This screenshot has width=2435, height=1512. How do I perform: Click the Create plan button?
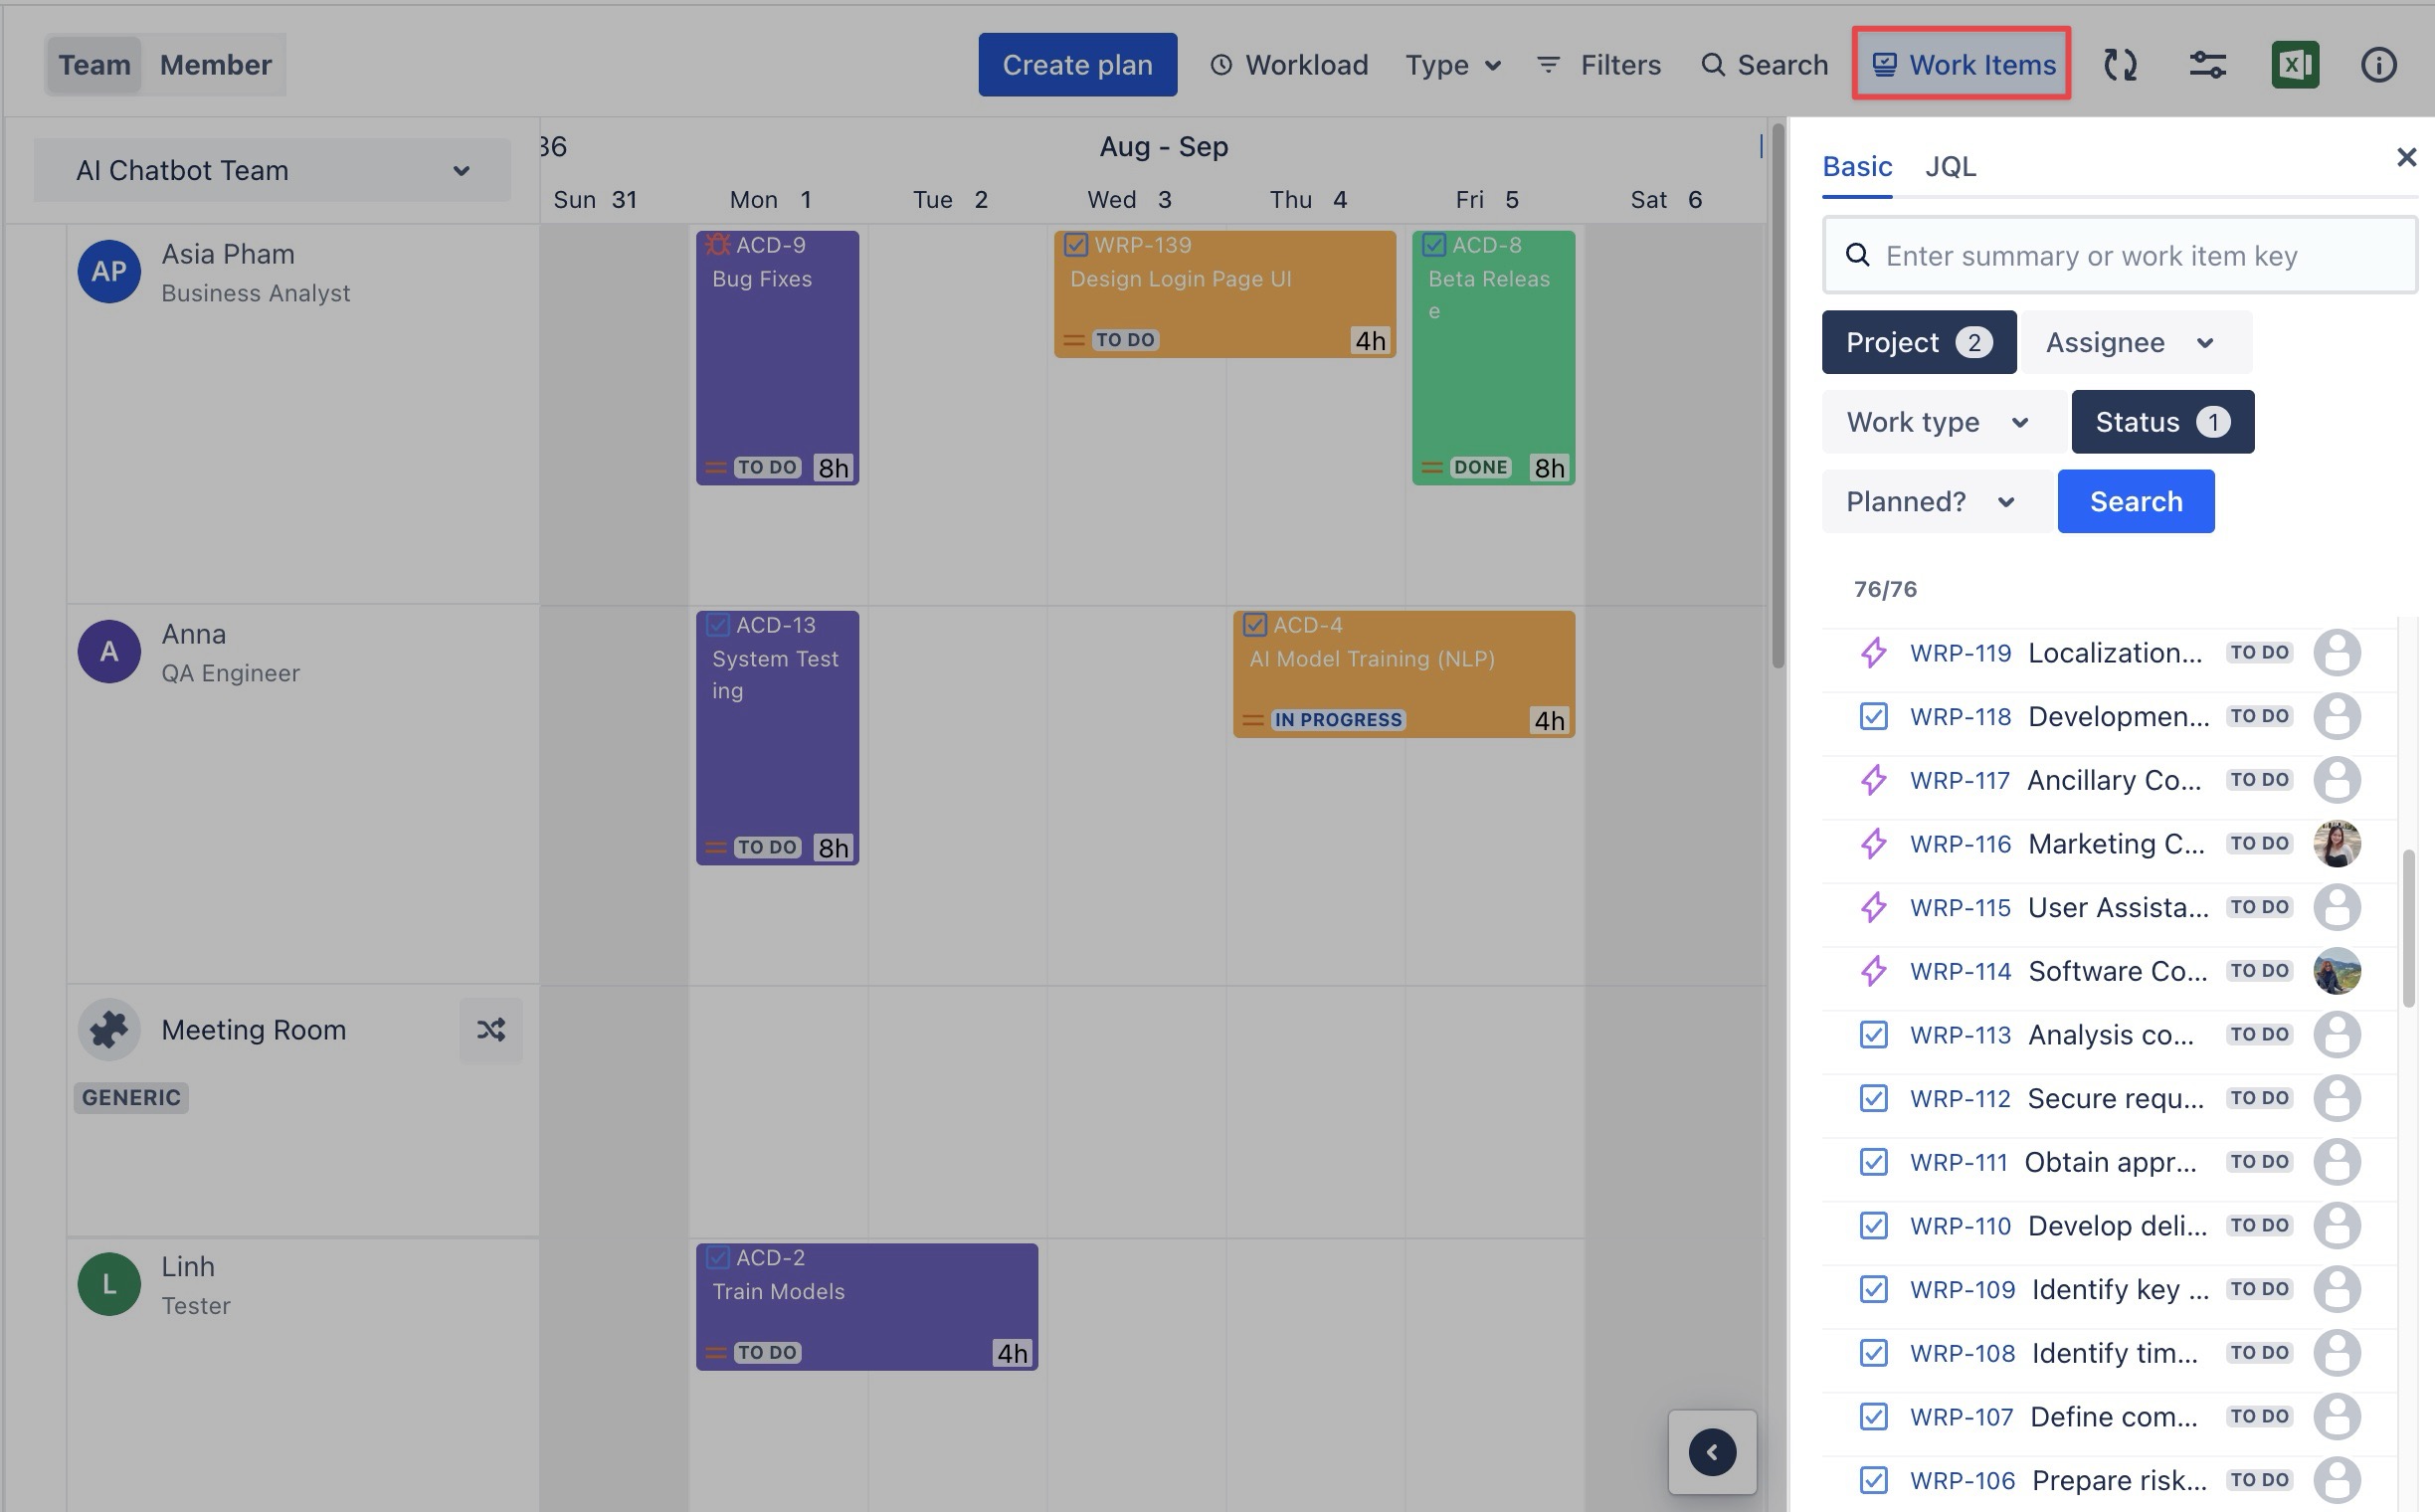click(x=1077, y=65)
